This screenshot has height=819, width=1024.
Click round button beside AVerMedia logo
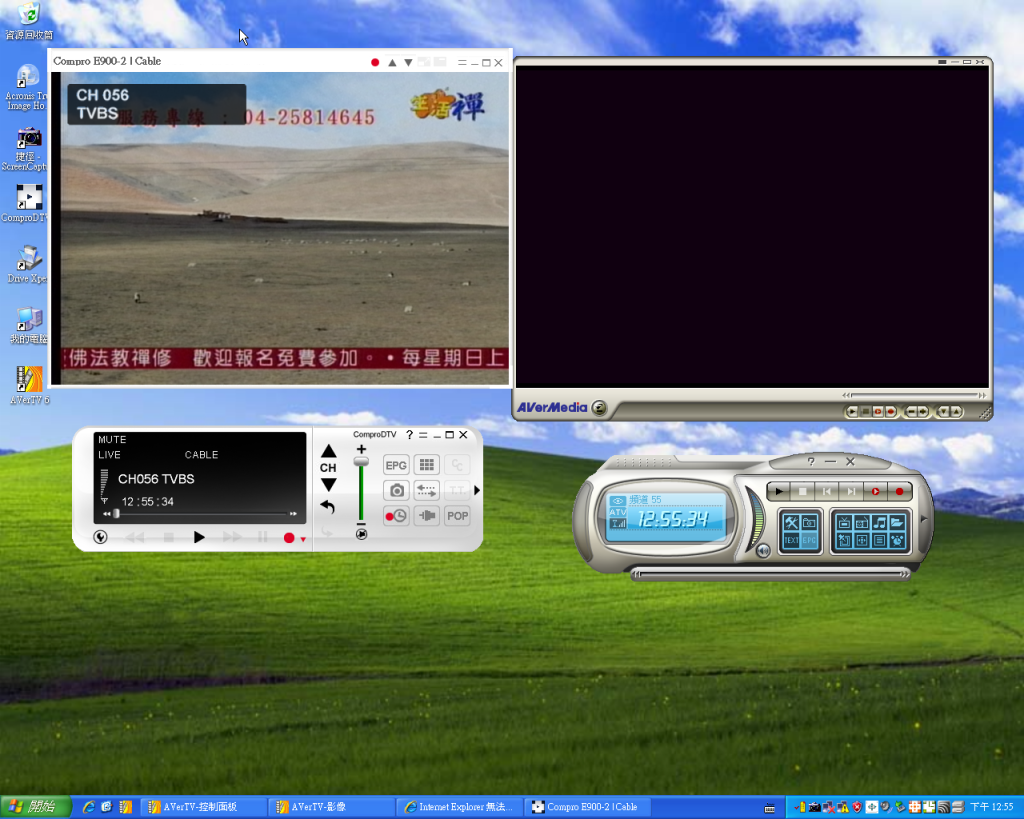point(599,408)
